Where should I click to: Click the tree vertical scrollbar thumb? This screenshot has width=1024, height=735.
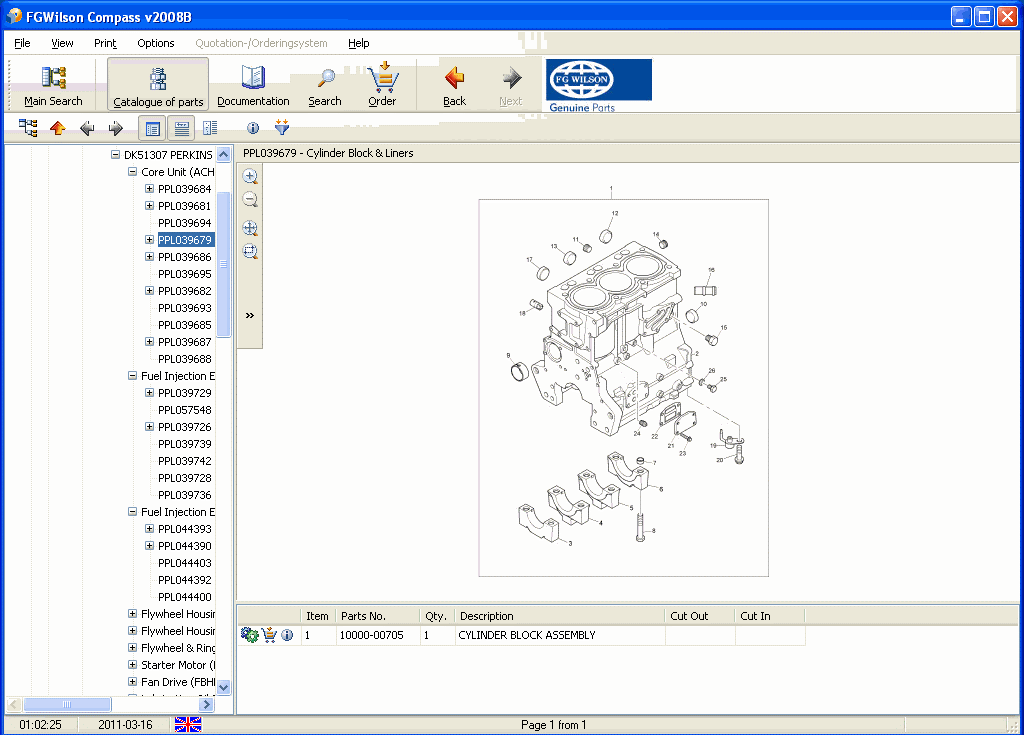(x=223, y=264)
